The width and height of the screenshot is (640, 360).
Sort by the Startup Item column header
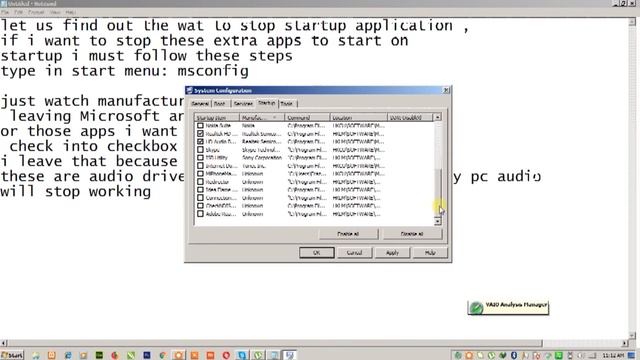click(x=217, y=118)
